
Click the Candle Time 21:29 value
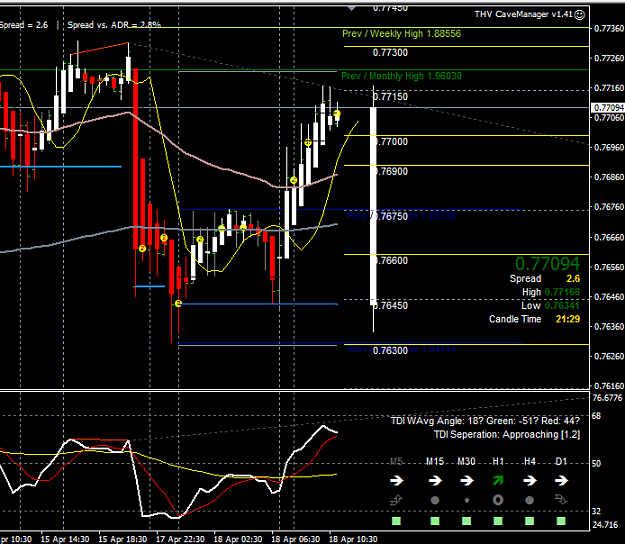pyautogui.click(x=568, y=319)
